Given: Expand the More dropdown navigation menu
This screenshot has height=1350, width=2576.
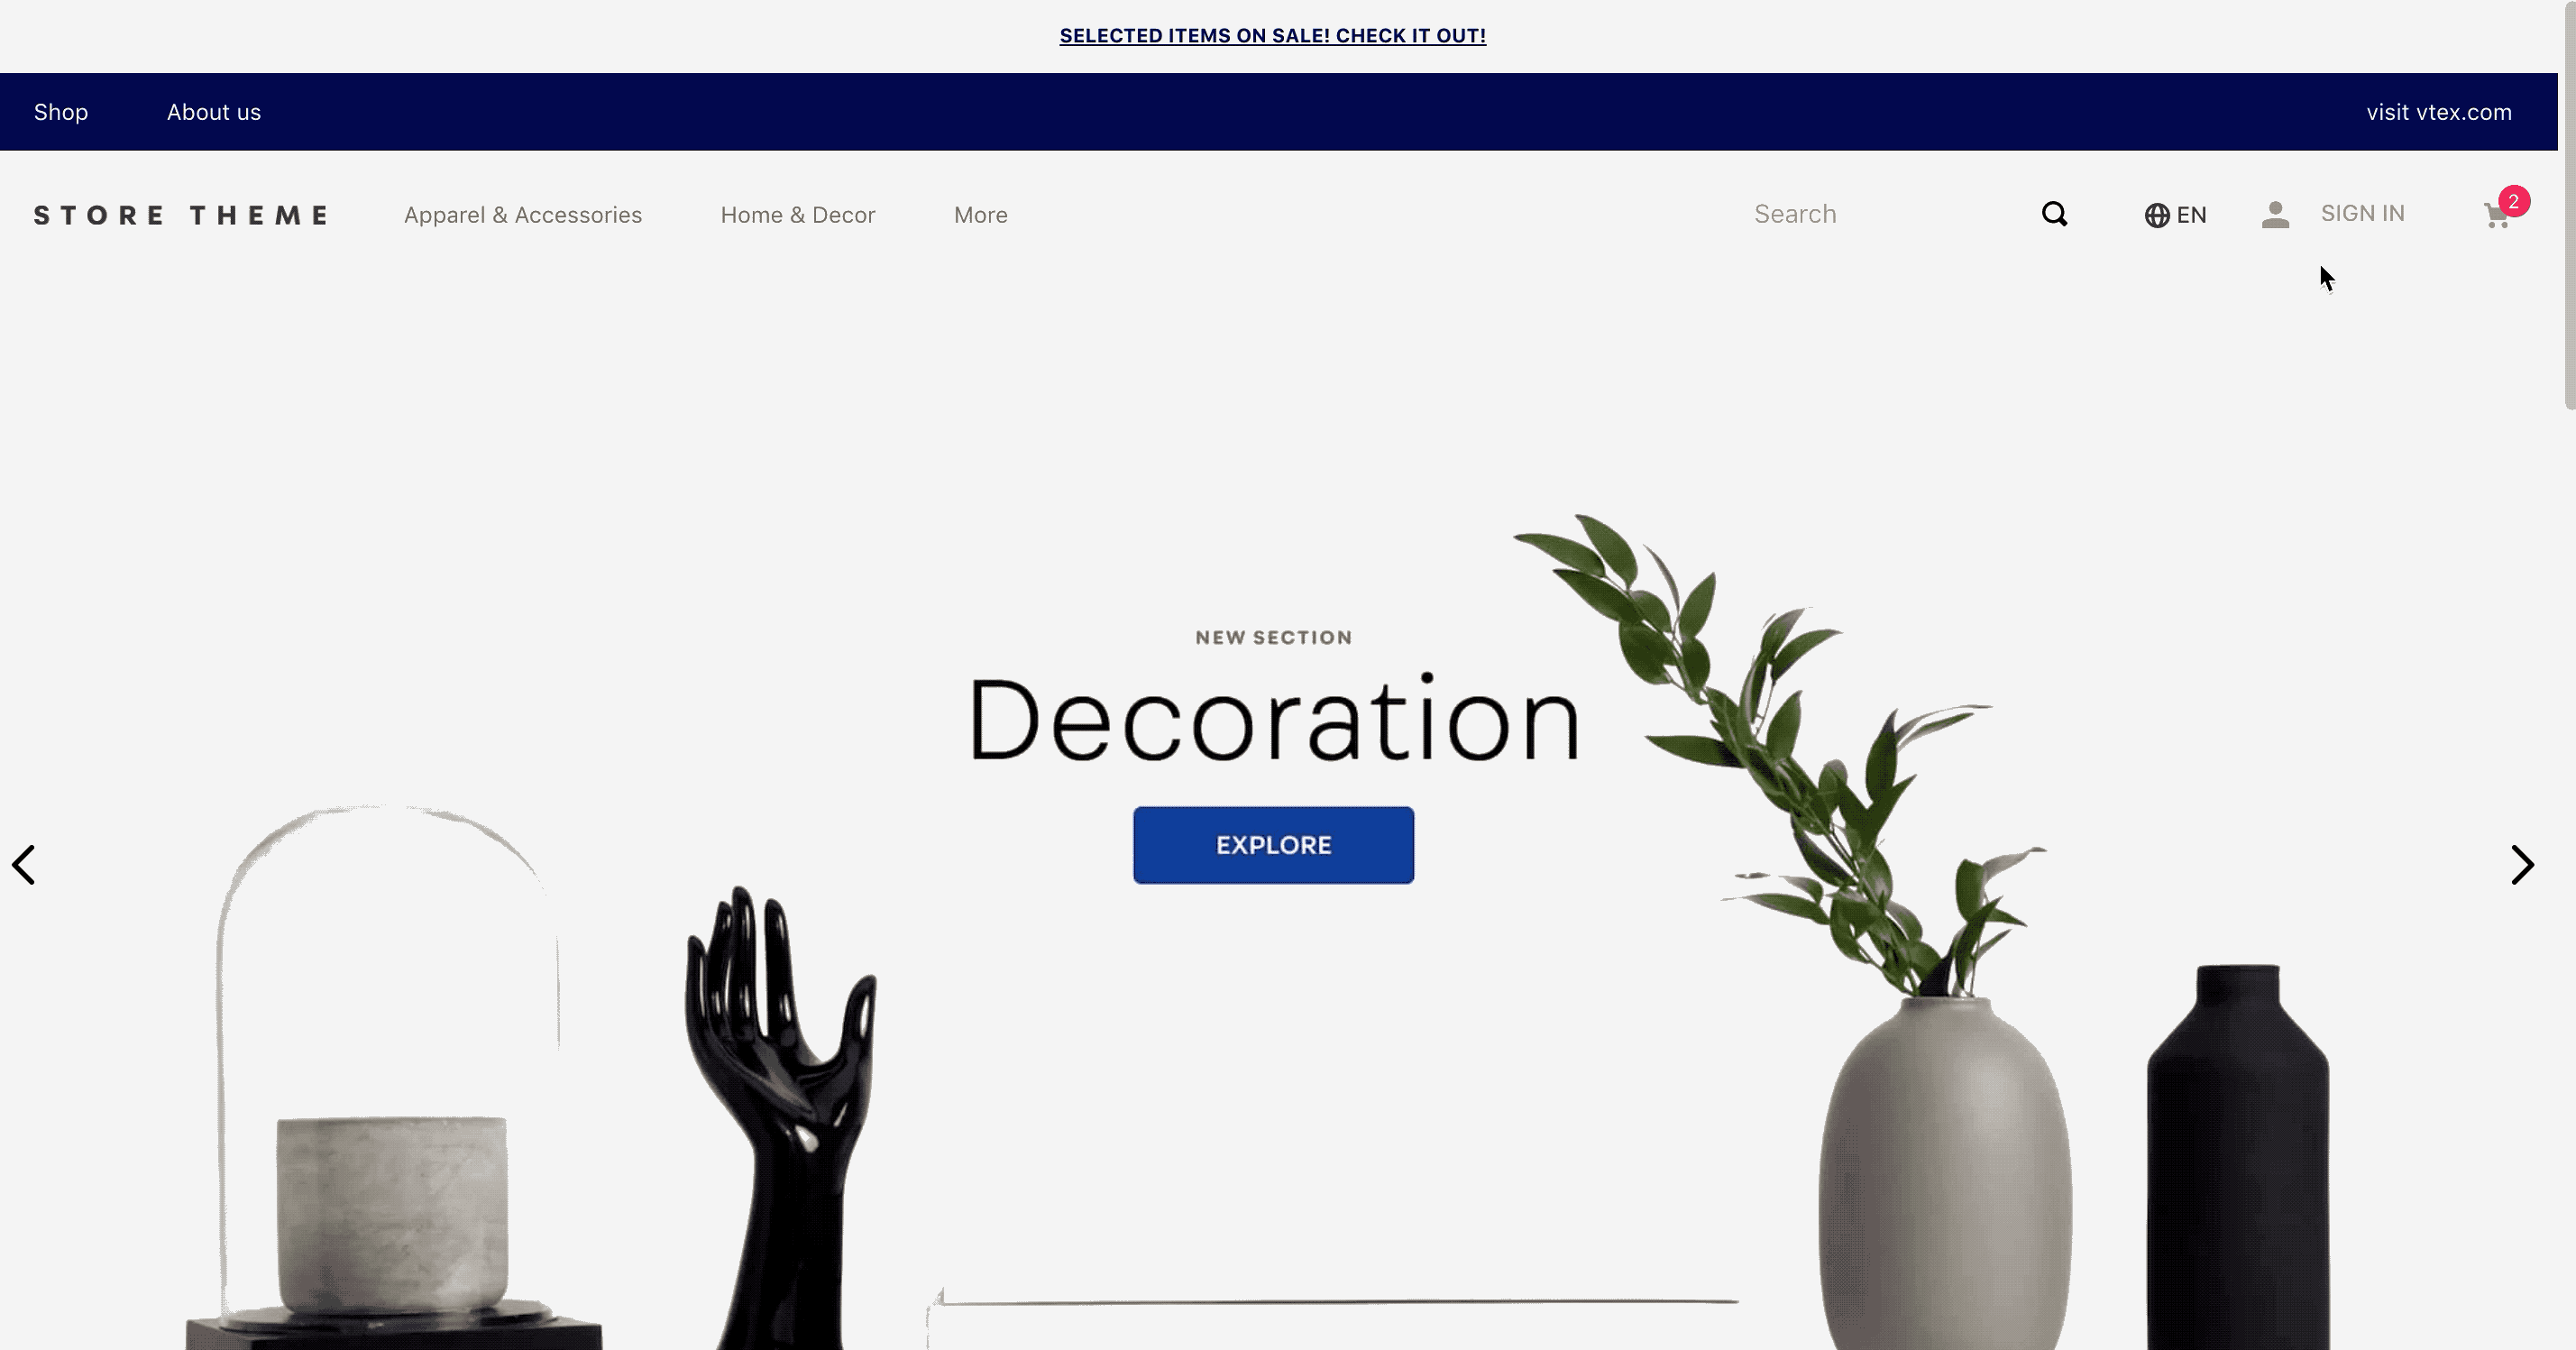Looking at the screenshot, I should 979,215.
